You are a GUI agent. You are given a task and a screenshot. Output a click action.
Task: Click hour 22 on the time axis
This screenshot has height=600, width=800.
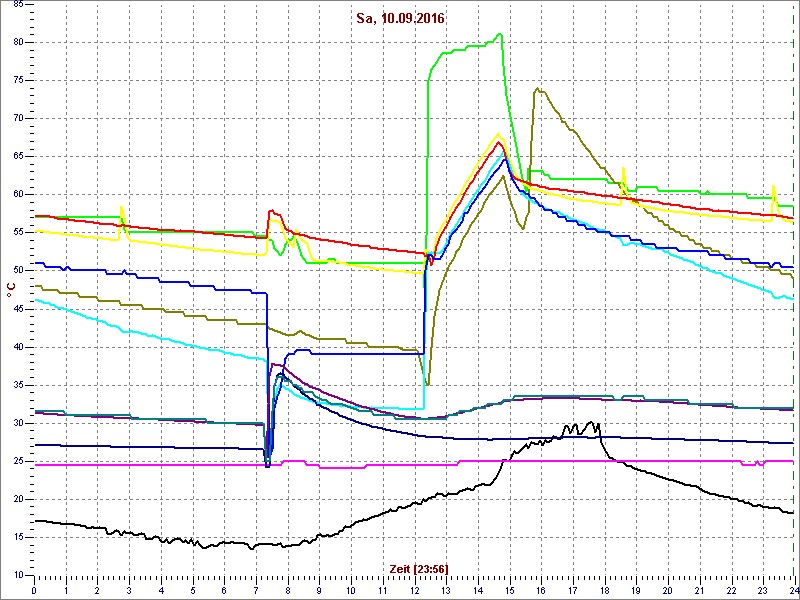(731, 590)
